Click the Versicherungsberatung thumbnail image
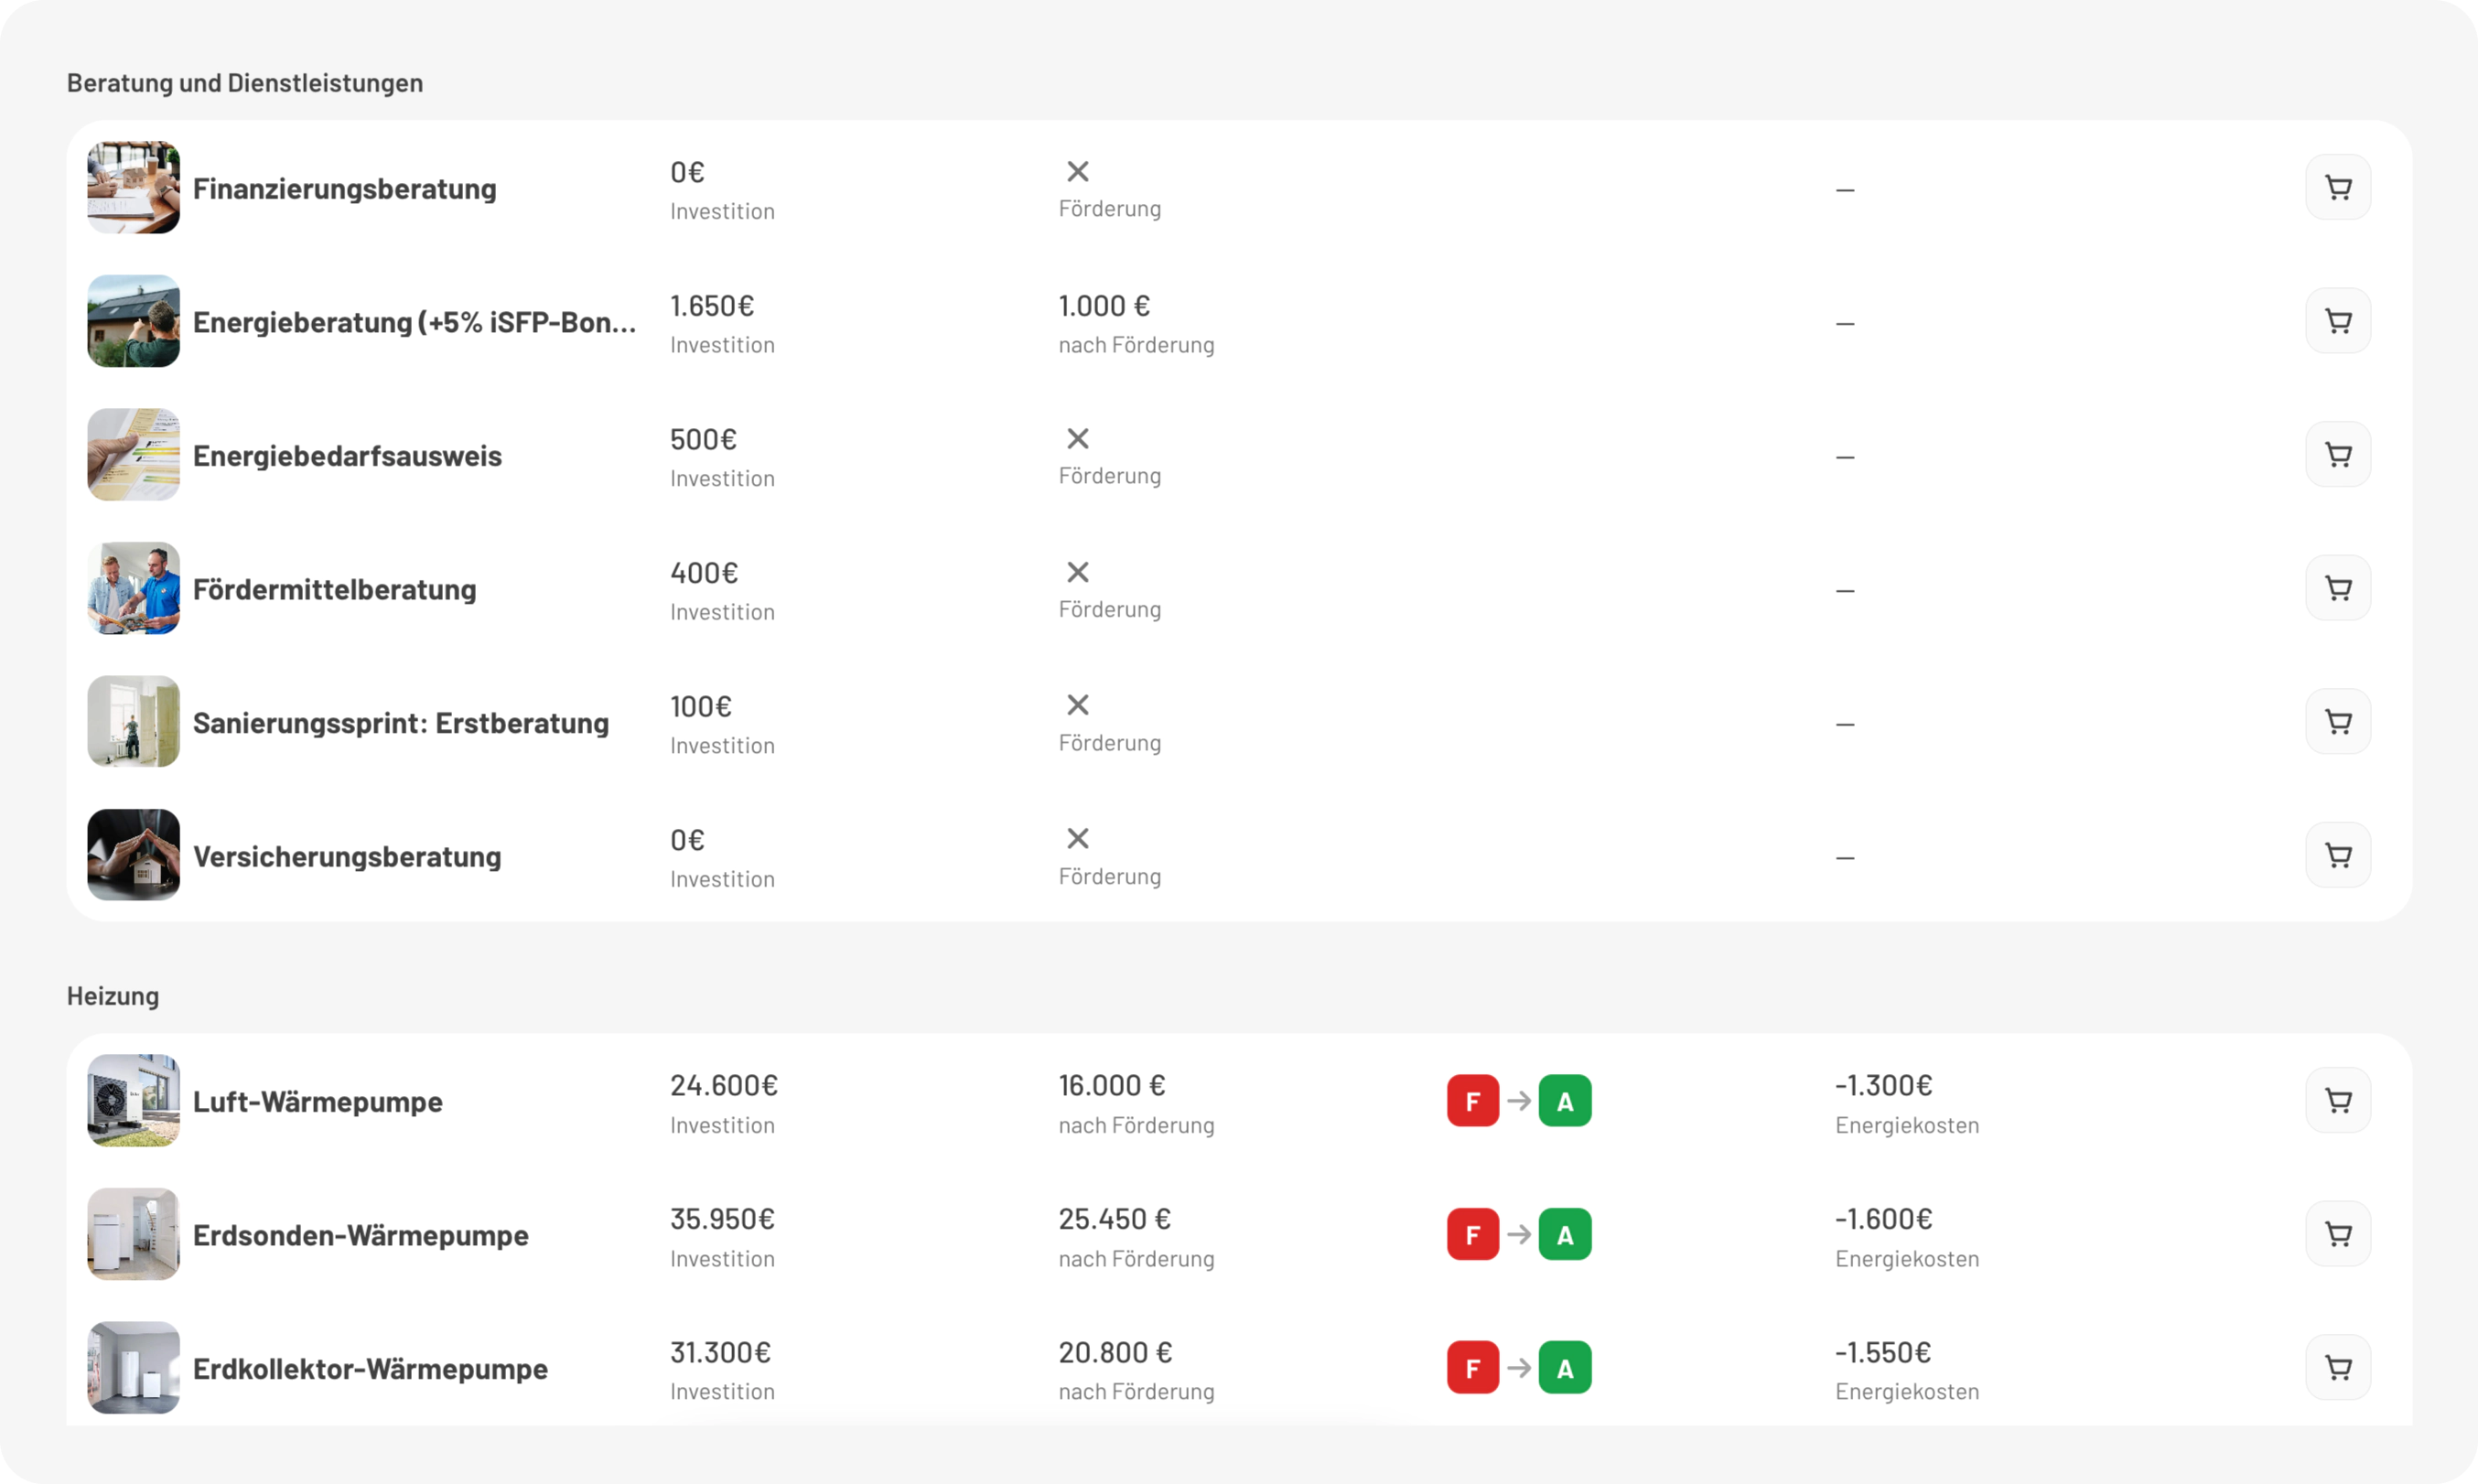This screenshot has width=2478, height=1484. [133, 855]
